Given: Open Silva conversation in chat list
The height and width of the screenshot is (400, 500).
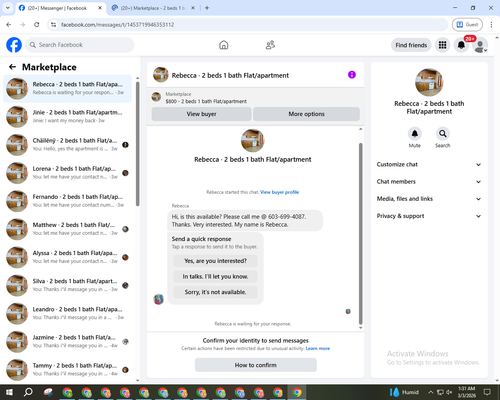Looking at the screenshot, I should [x=67, y=285].
